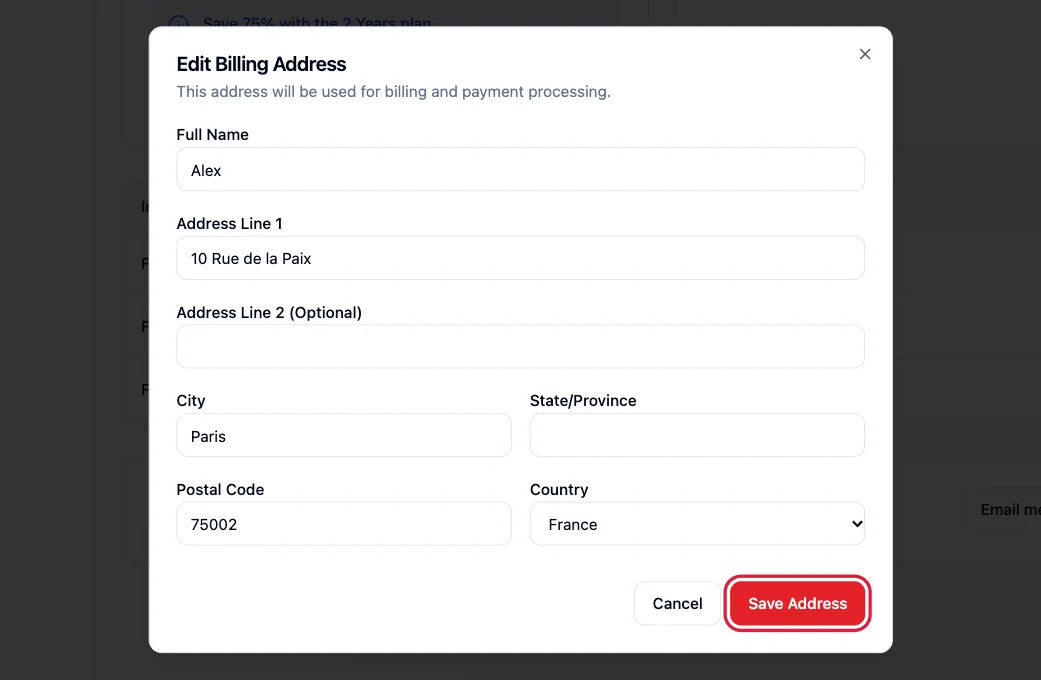Click the City label
Viewport: 1041px width, 680px height.
191,401
